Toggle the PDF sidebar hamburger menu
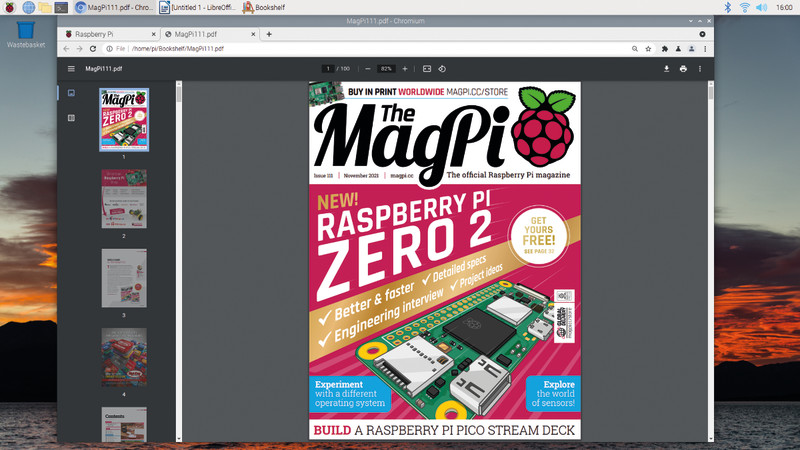The width and height of the screenshot is (800, 450). [x=71, y=68]
